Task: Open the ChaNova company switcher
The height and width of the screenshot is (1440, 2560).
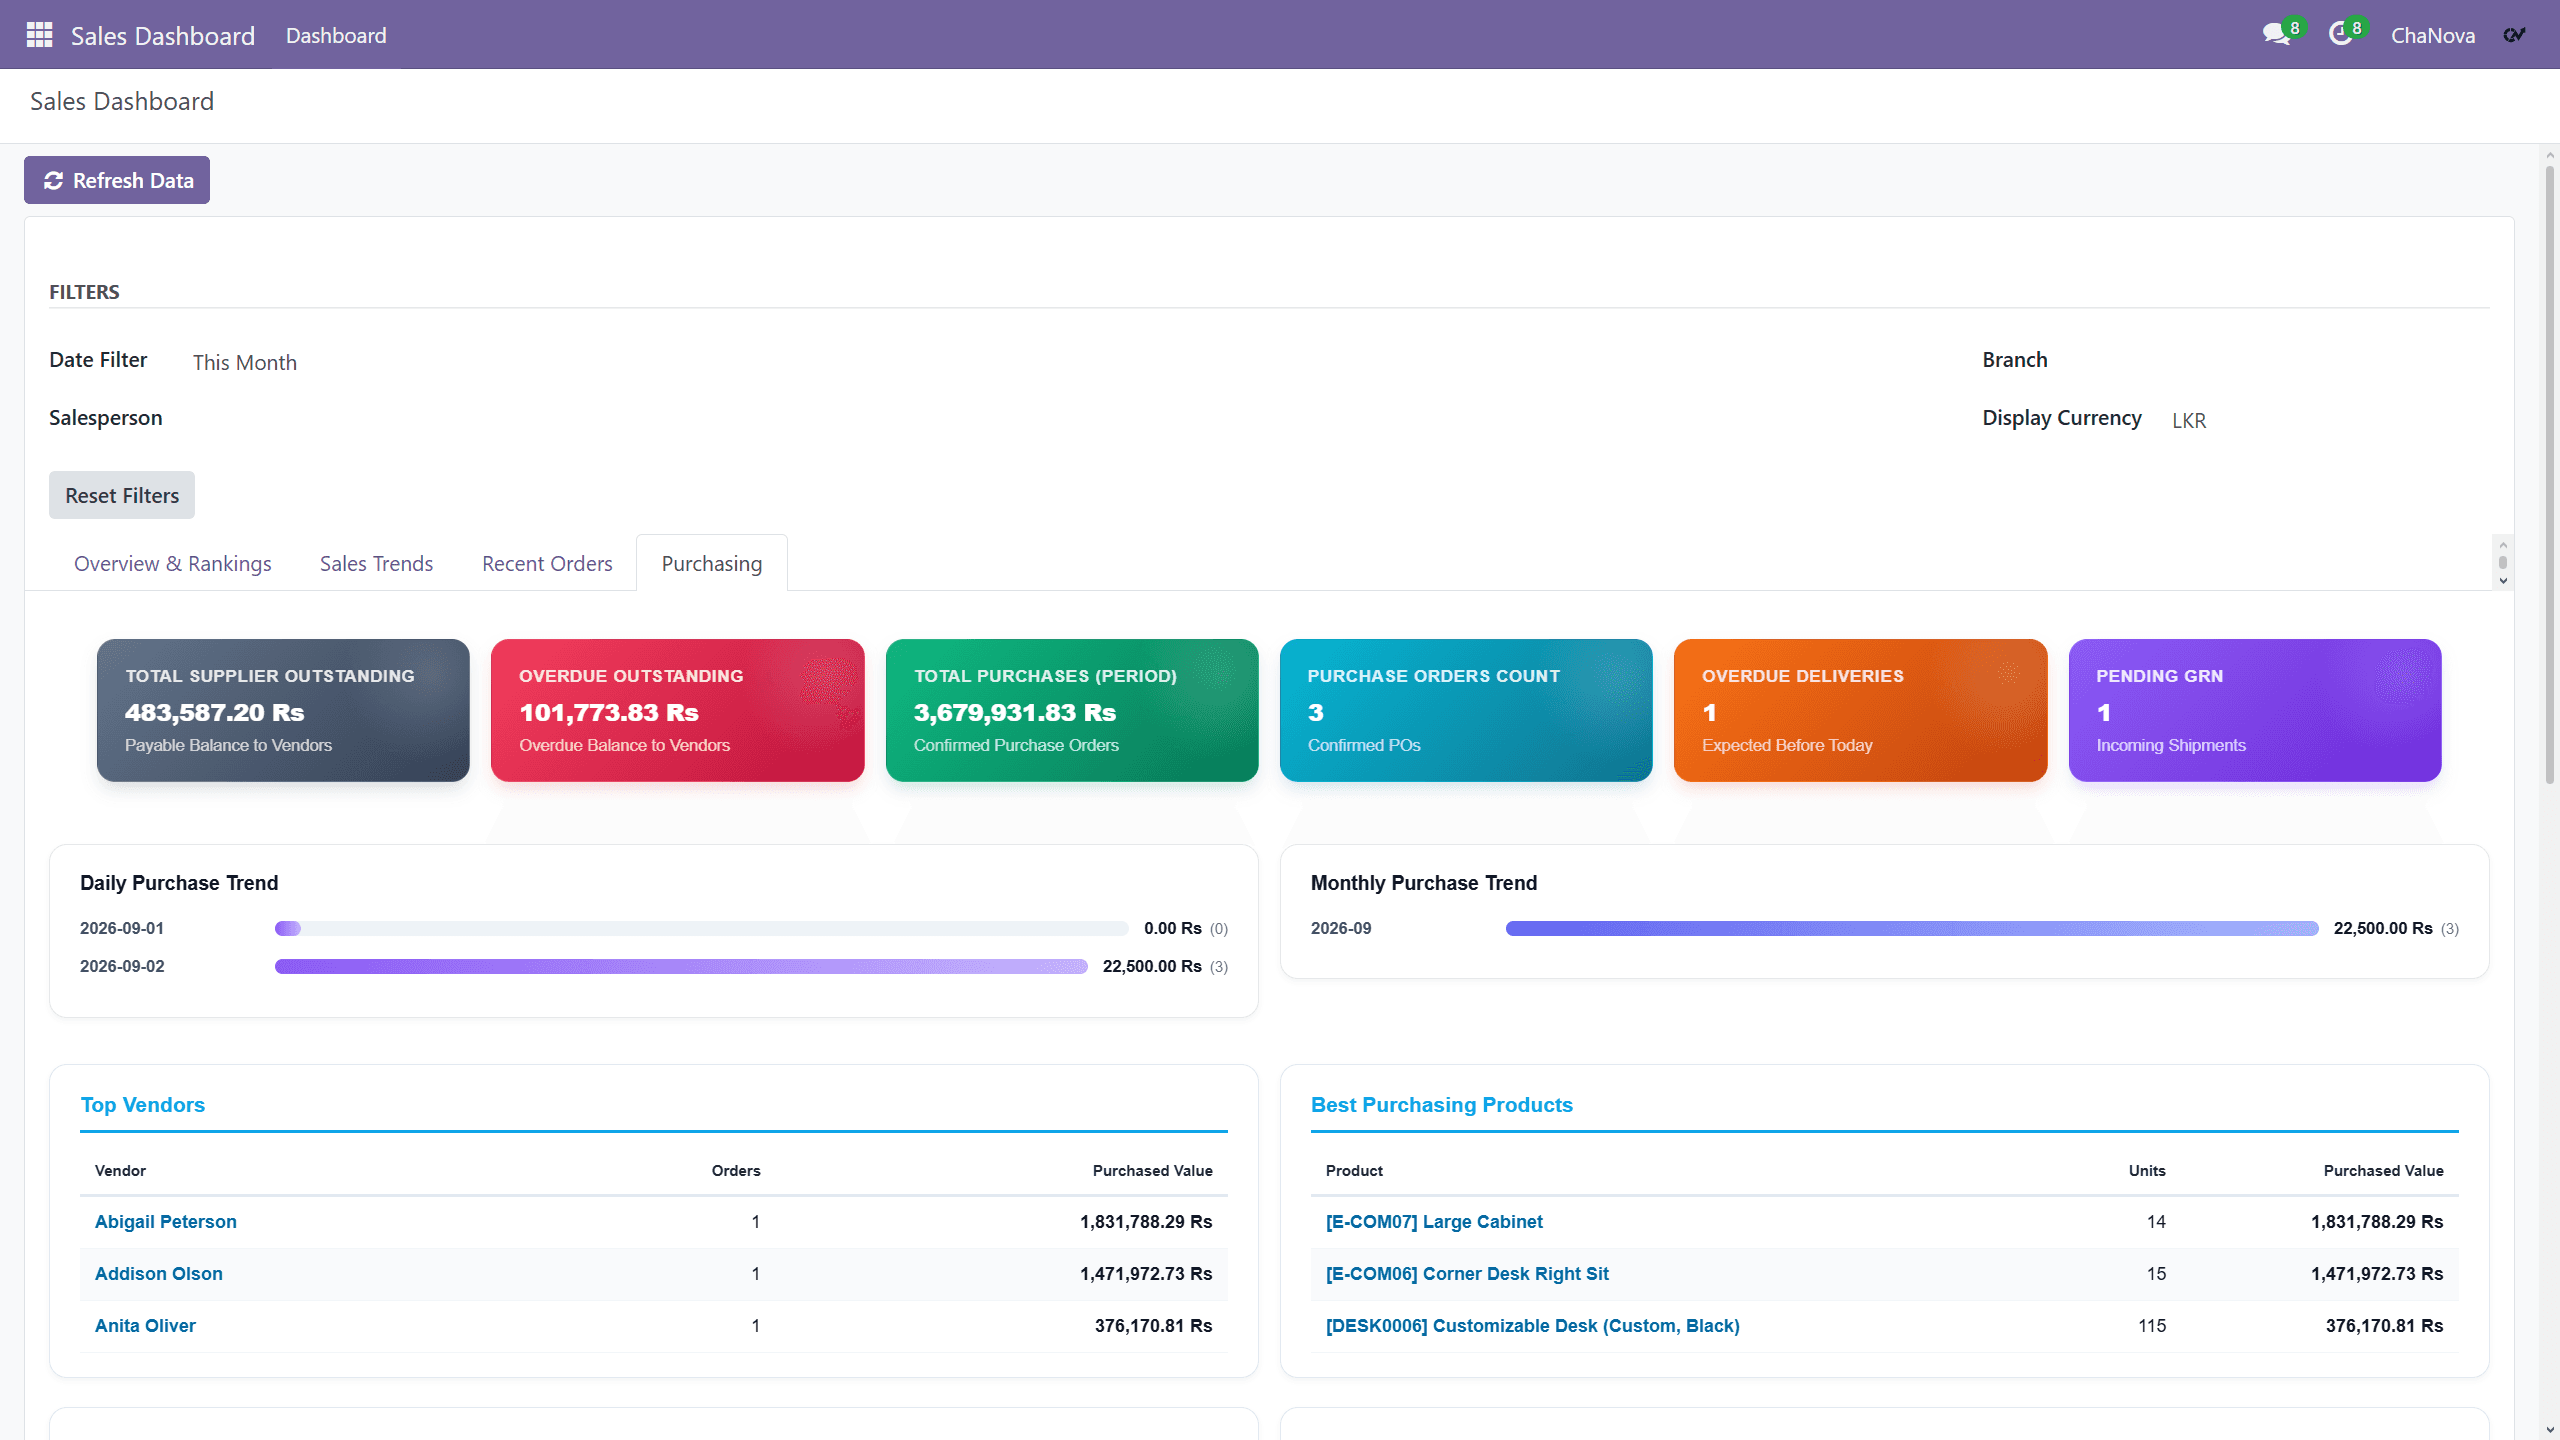Action: pos(2433,35)
